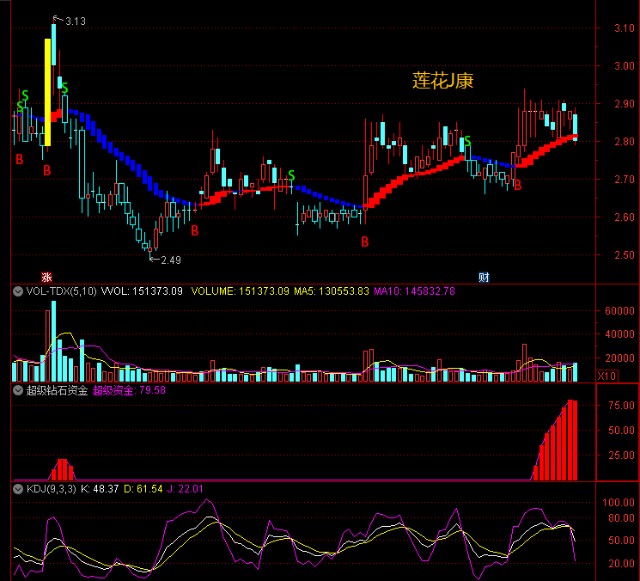Collapse the VOL-TDX indicator panel arrow

[x=18, y=291]
